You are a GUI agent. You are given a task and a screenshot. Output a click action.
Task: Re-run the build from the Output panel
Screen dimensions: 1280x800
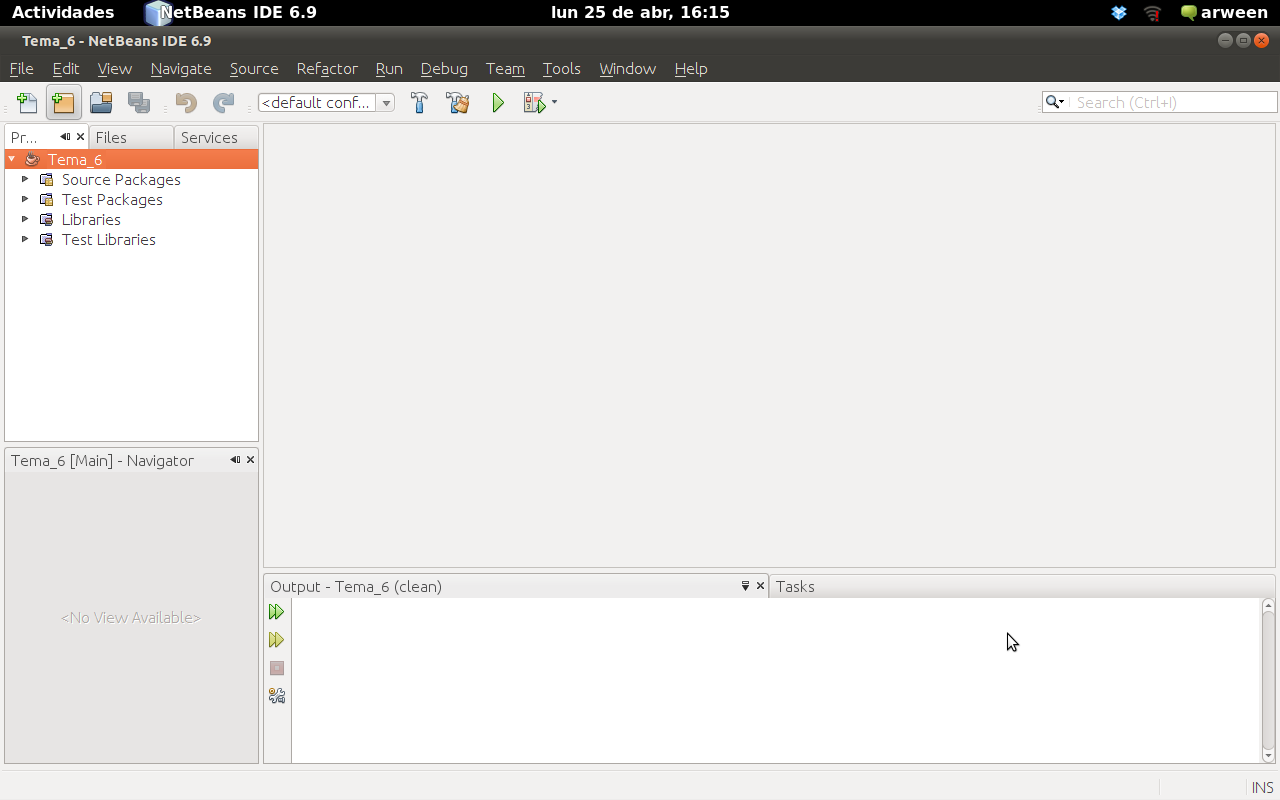(x=277, y=611)
